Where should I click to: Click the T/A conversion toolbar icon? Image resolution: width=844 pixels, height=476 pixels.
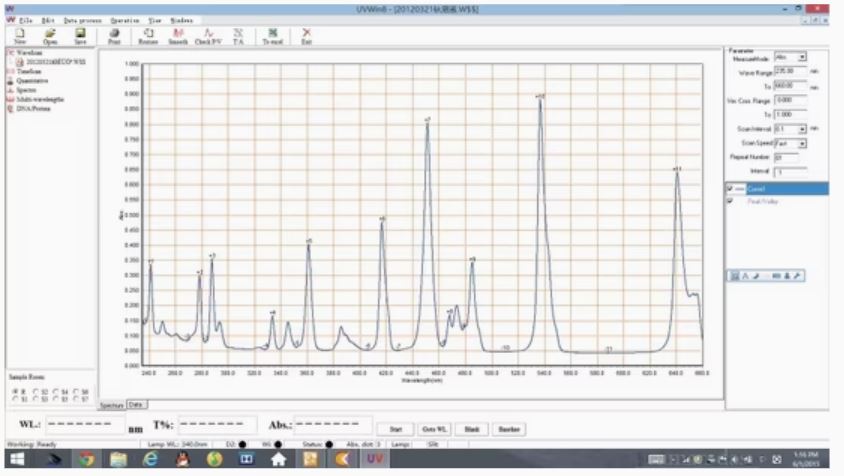(x=238, y=36)
